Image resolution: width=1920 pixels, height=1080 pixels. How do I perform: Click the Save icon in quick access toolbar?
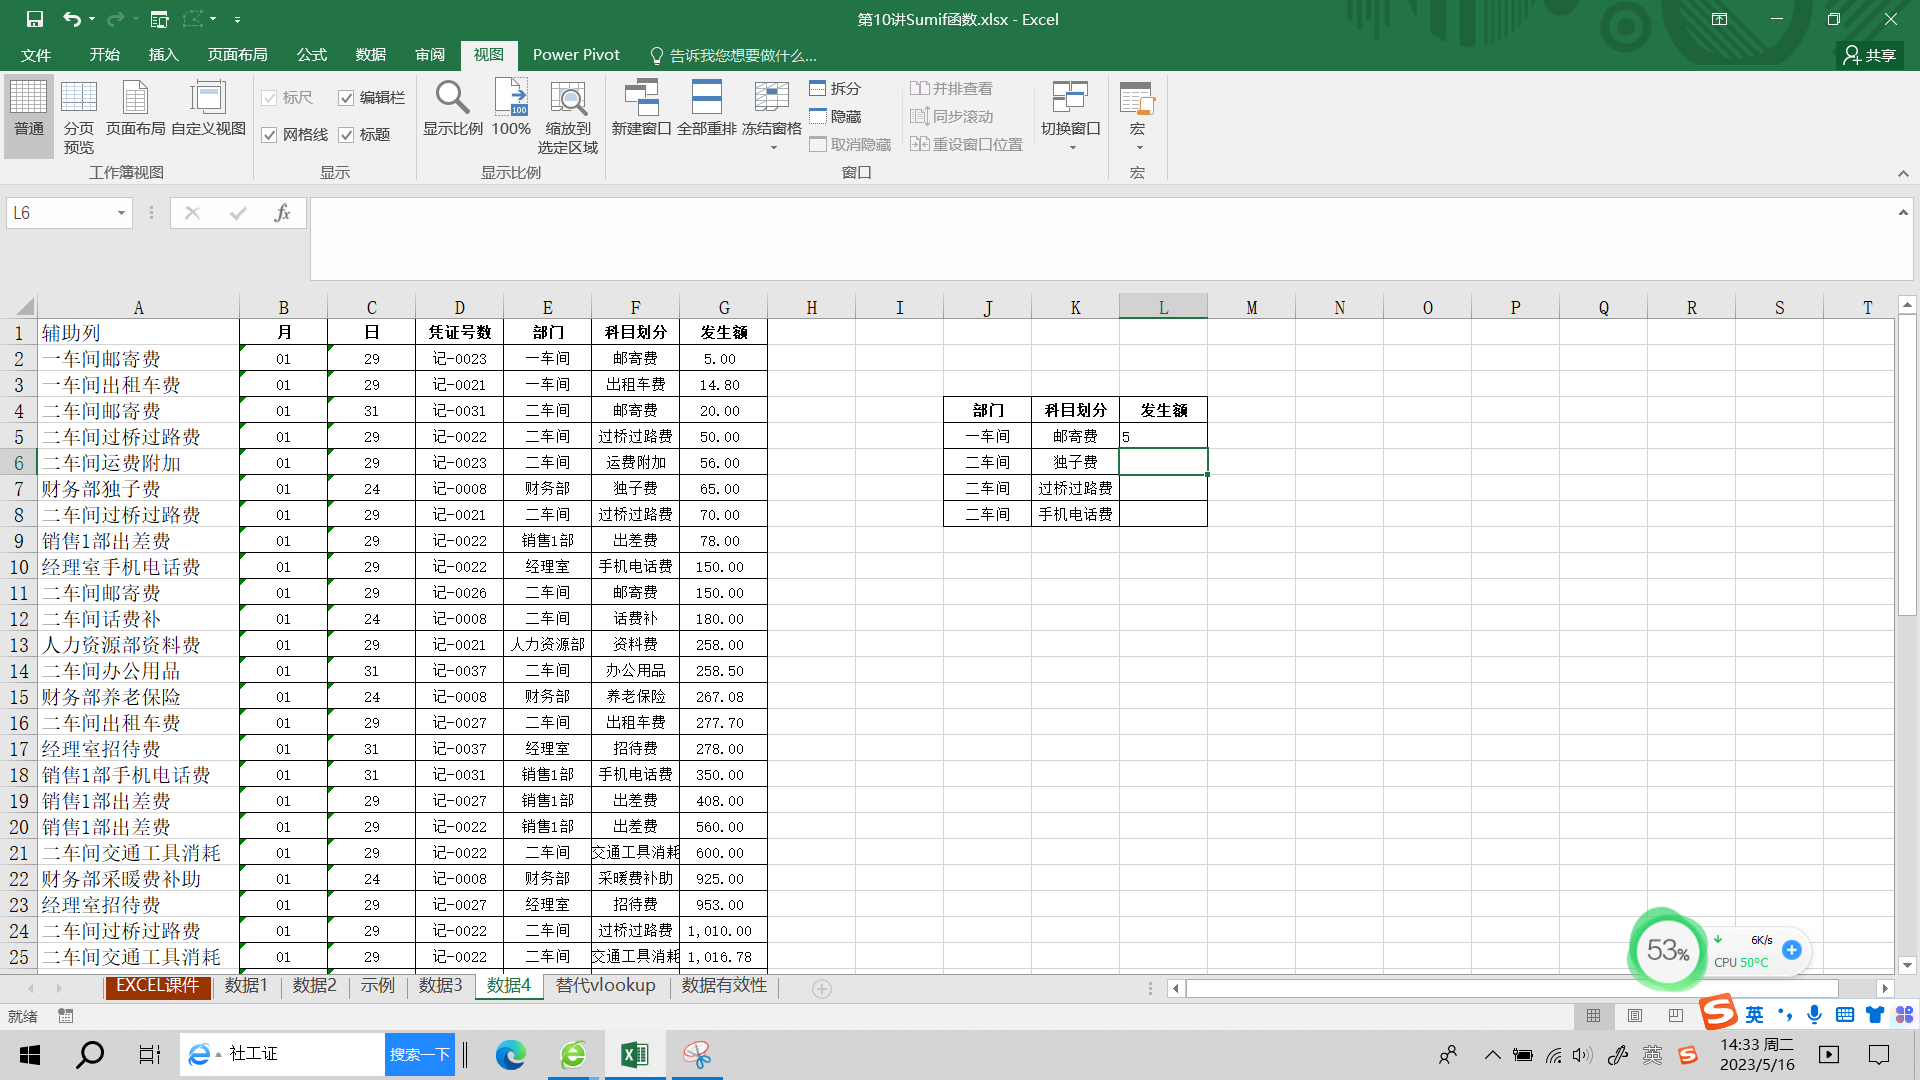(35, 19)
